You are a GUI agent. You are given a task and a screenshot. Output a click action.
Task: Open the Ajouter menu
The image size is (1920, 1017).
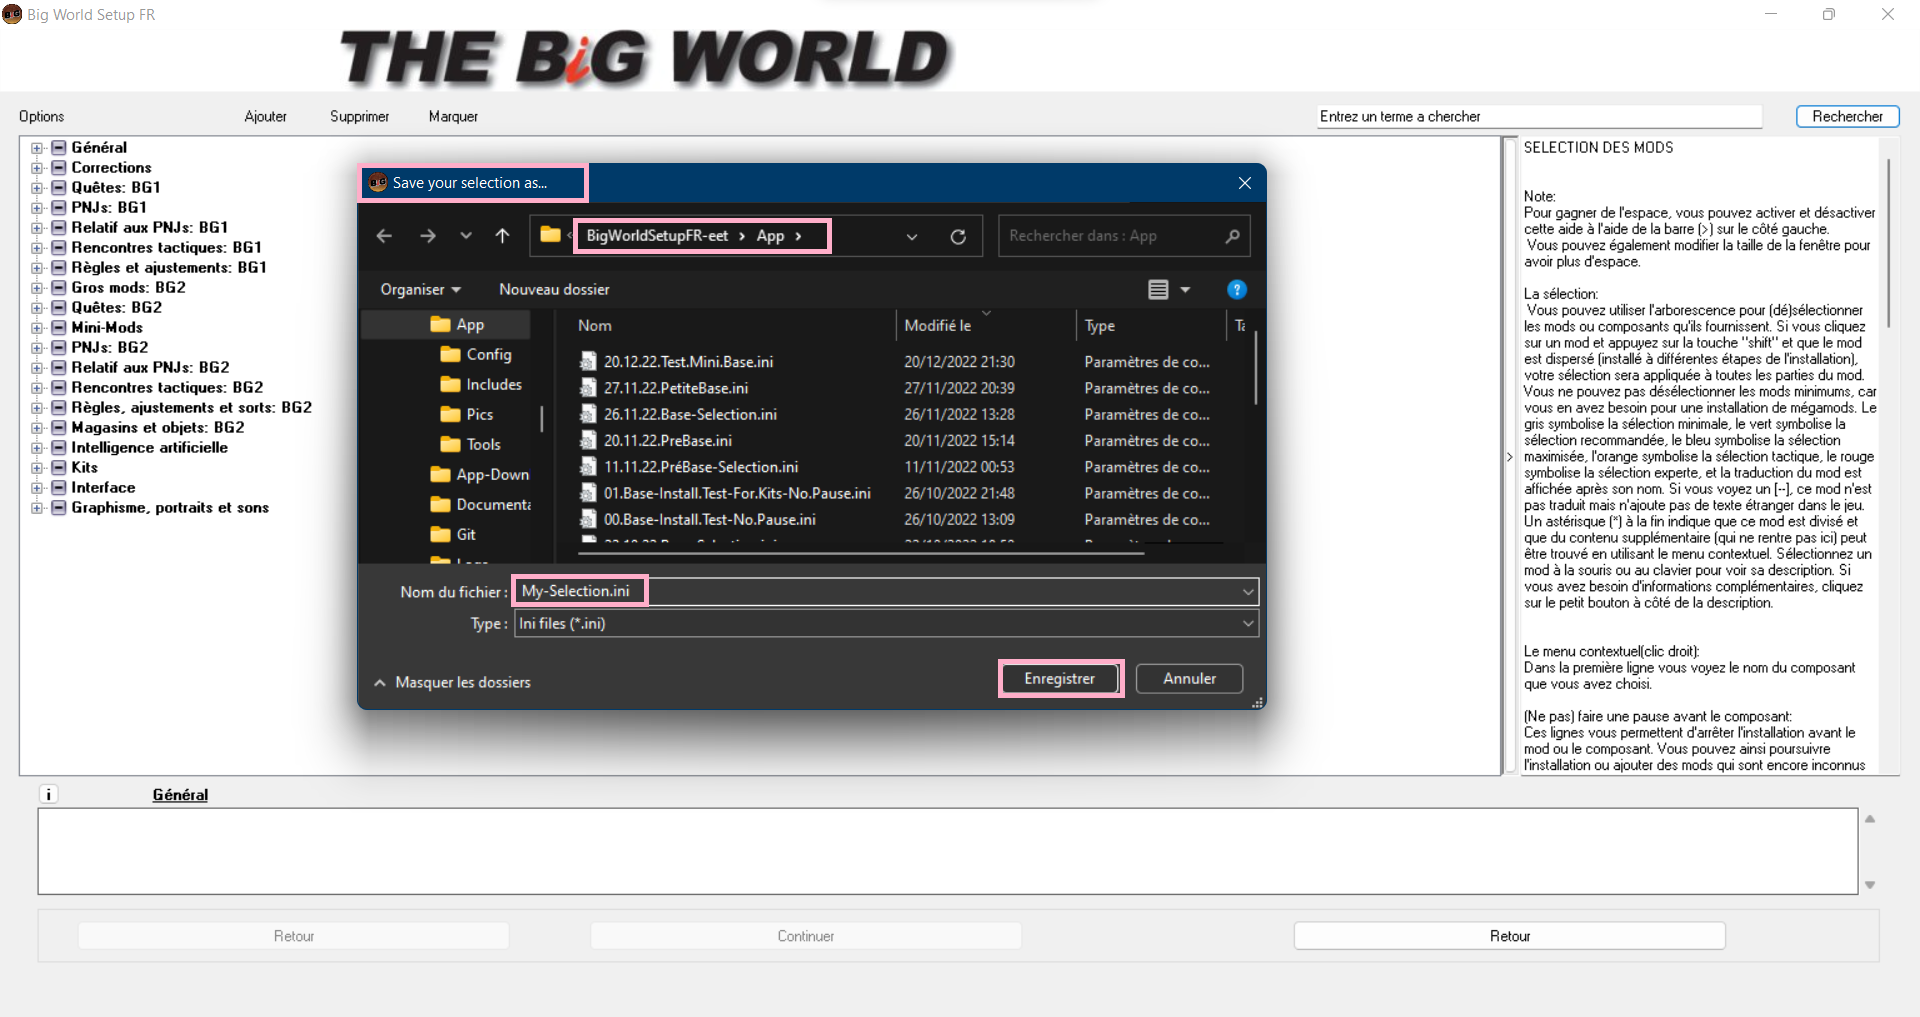[x=265, y=117]
